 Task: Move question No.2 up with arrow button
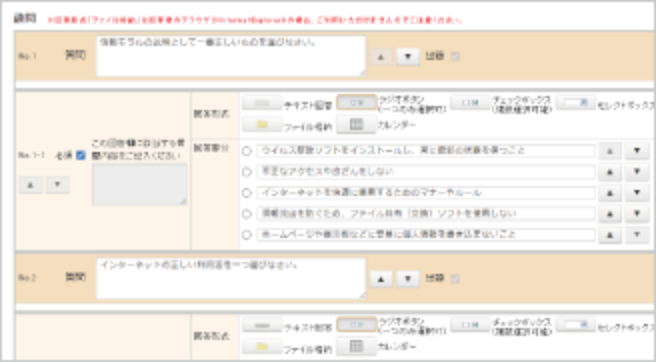click(381, 279)
